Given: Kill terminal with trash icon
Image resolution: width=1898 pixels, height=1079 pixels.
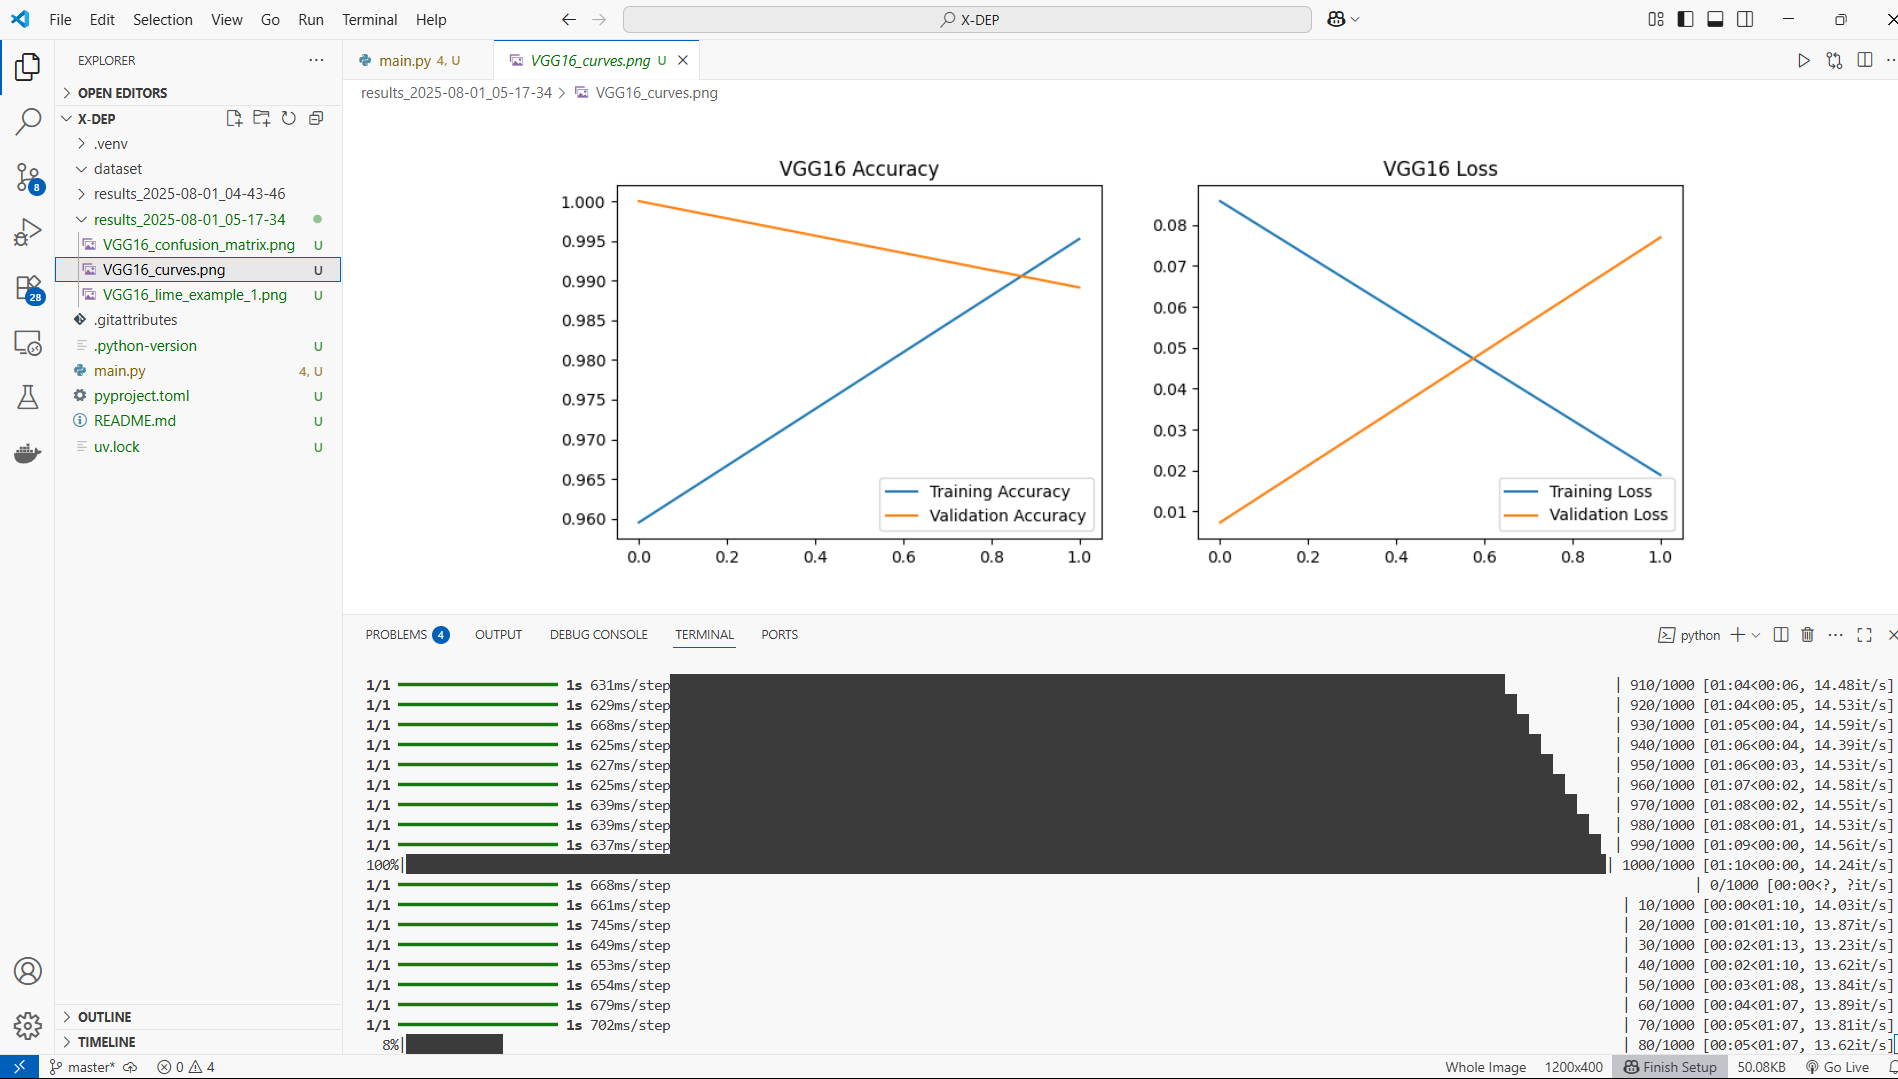Looking at the screenshot, I should (1807, 635).
